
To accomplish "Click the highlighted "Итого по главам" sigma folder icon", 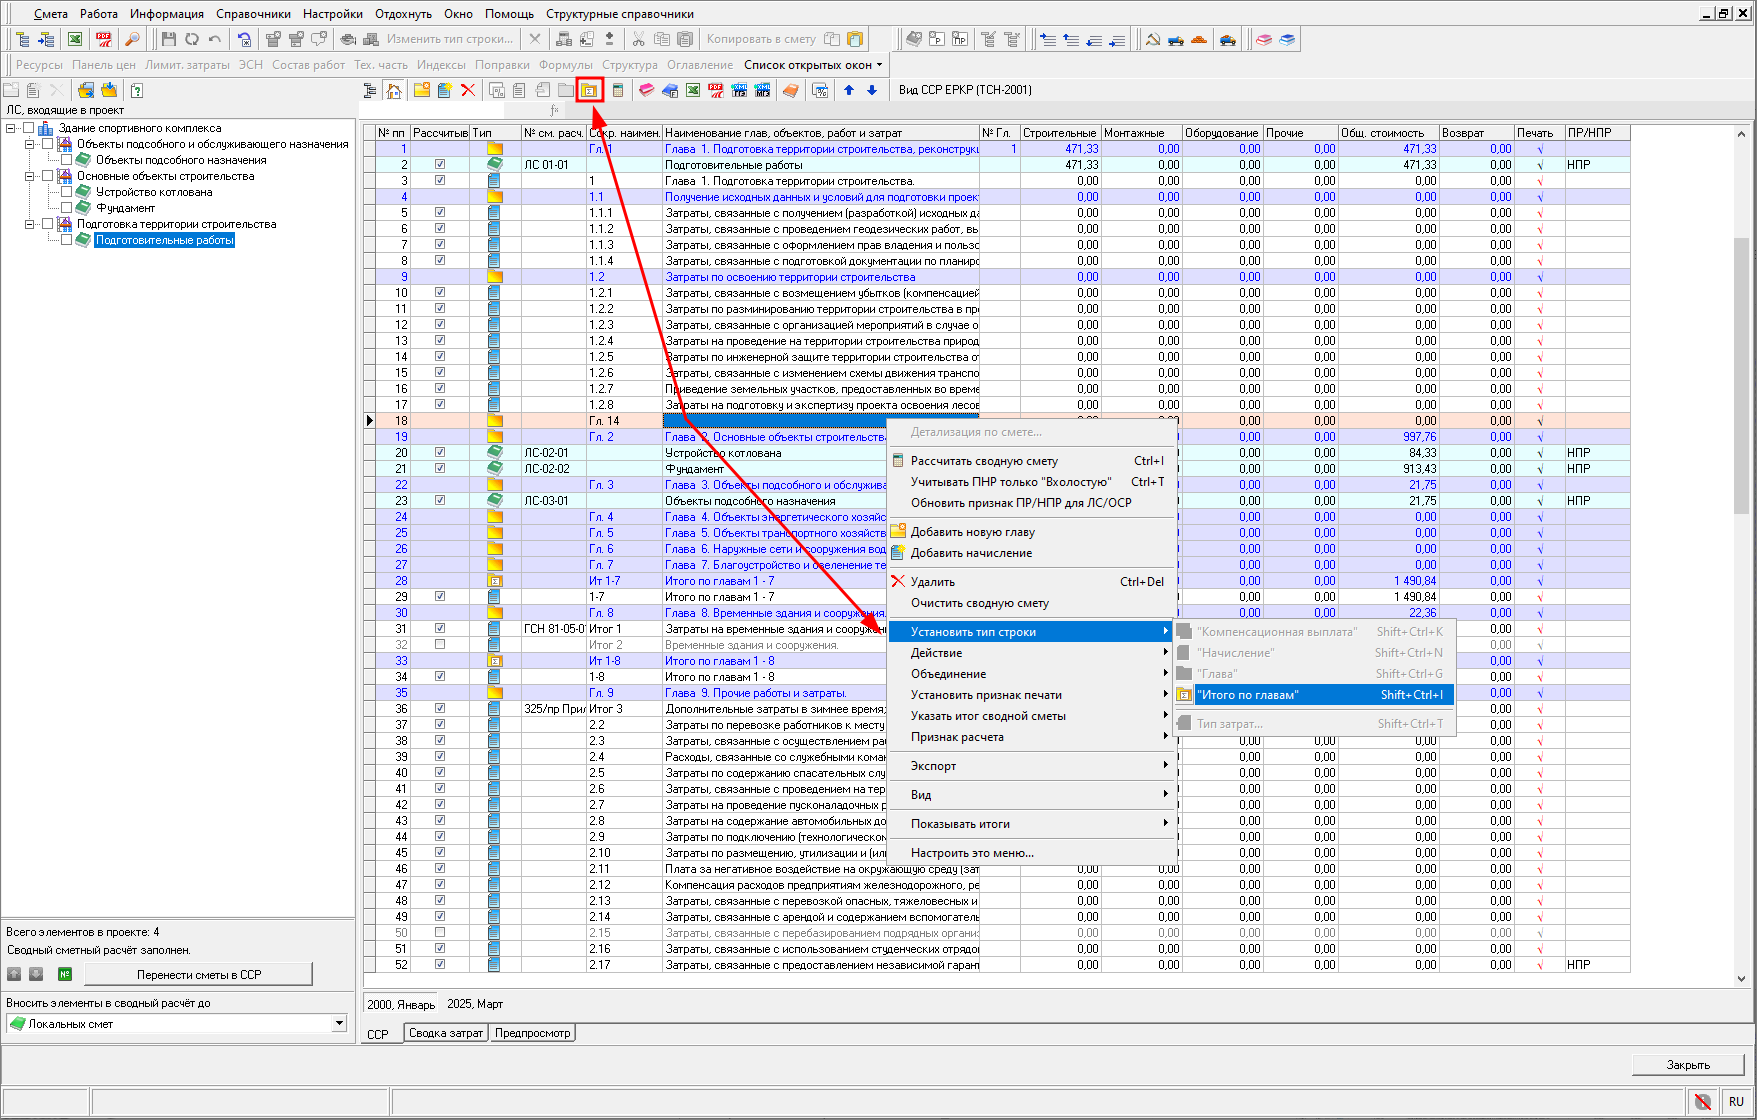I will 589,90.
